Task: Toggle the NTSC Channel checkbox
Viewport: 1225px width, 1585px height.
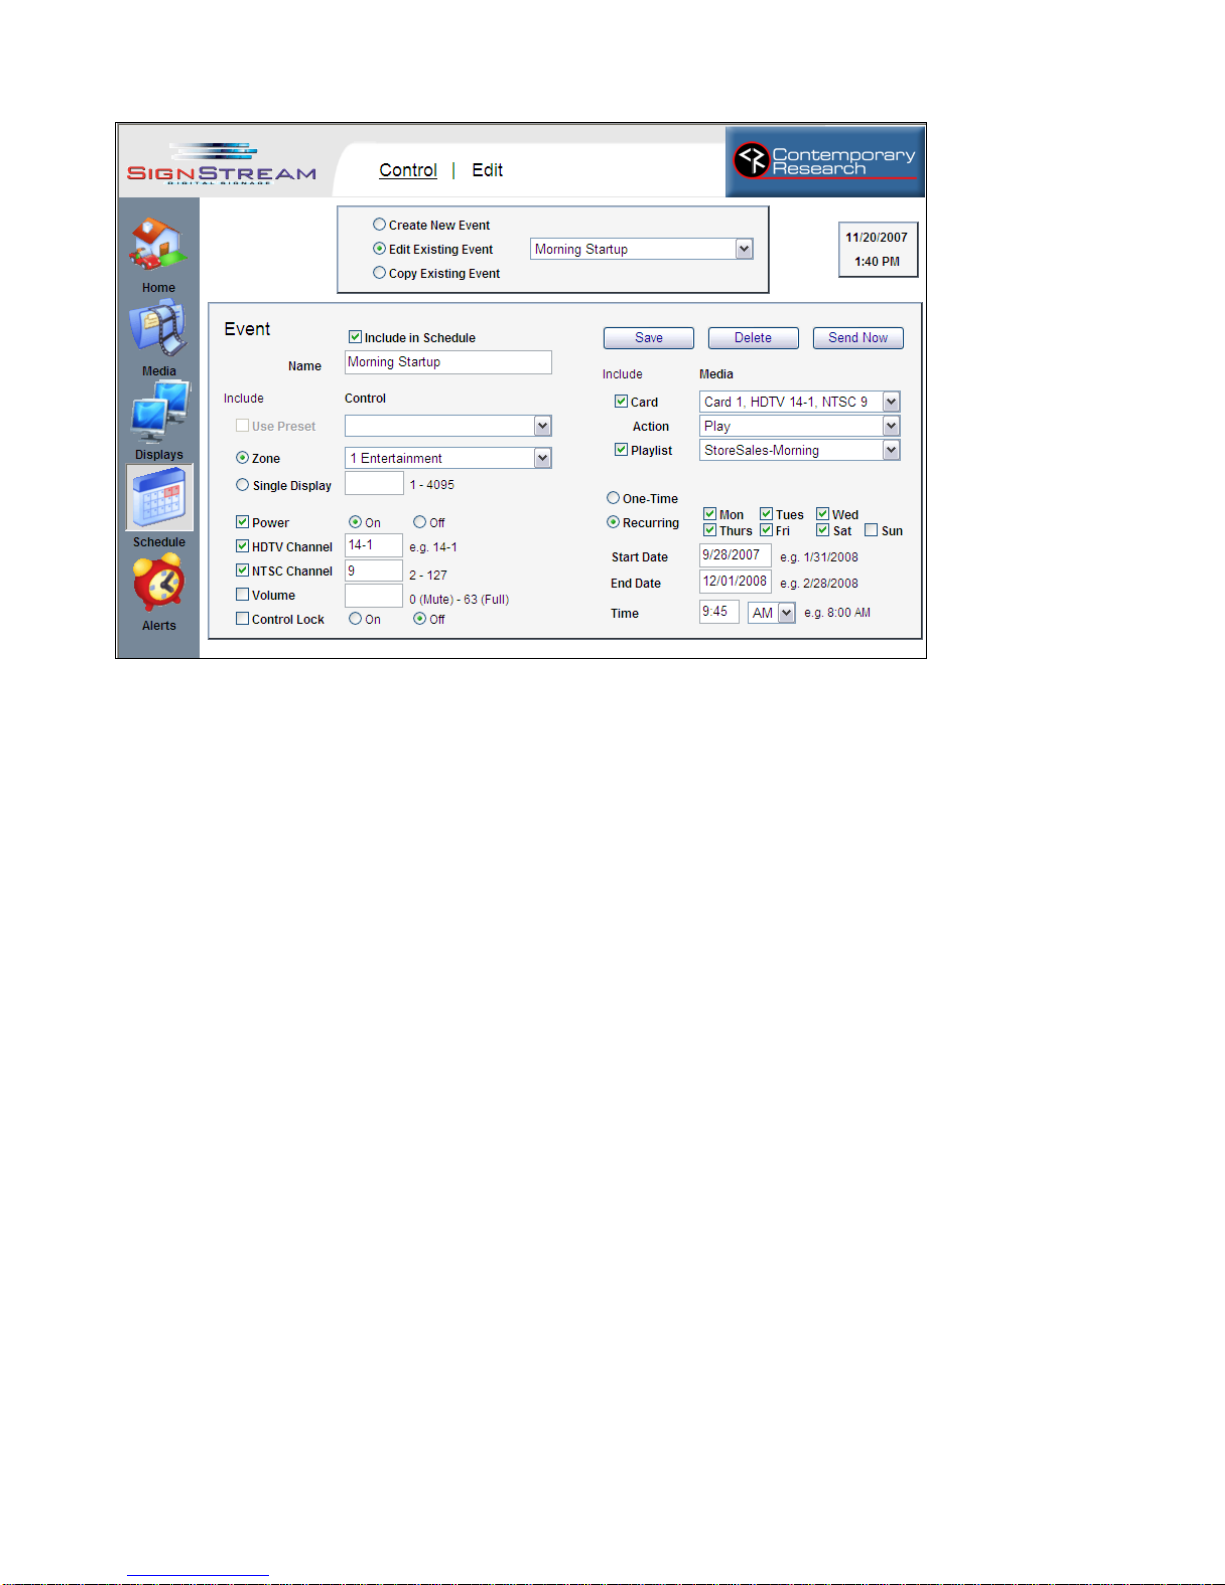Action: [242, 570]
